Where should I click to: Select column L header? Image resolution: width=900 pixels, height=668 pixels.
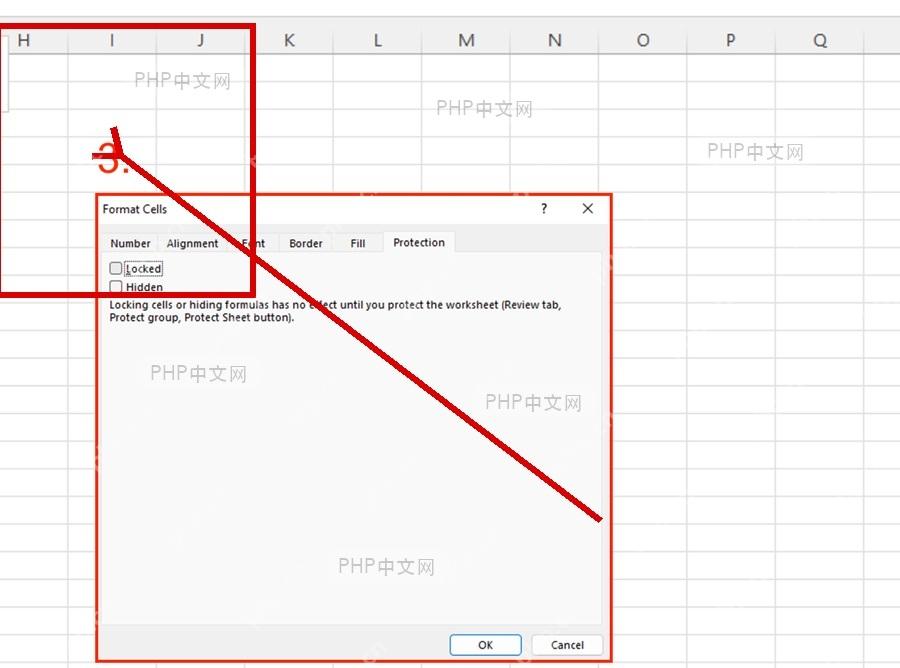(377, 40)
